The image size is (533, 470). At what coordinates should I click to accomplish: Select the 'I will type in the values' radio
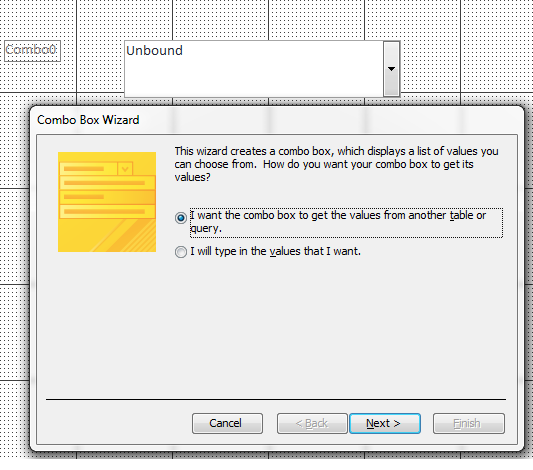(x=180, y=252)
